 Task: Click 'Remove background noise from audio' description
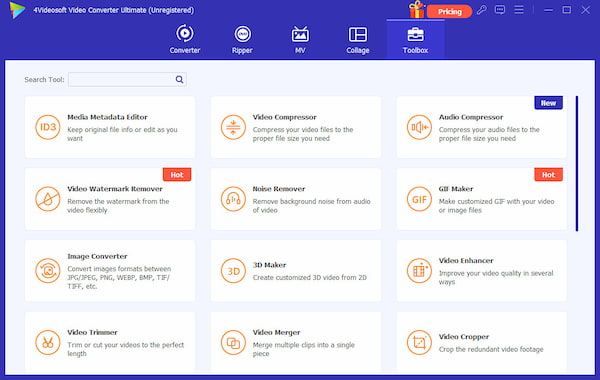pyautogui.click(x=311, y=201)
